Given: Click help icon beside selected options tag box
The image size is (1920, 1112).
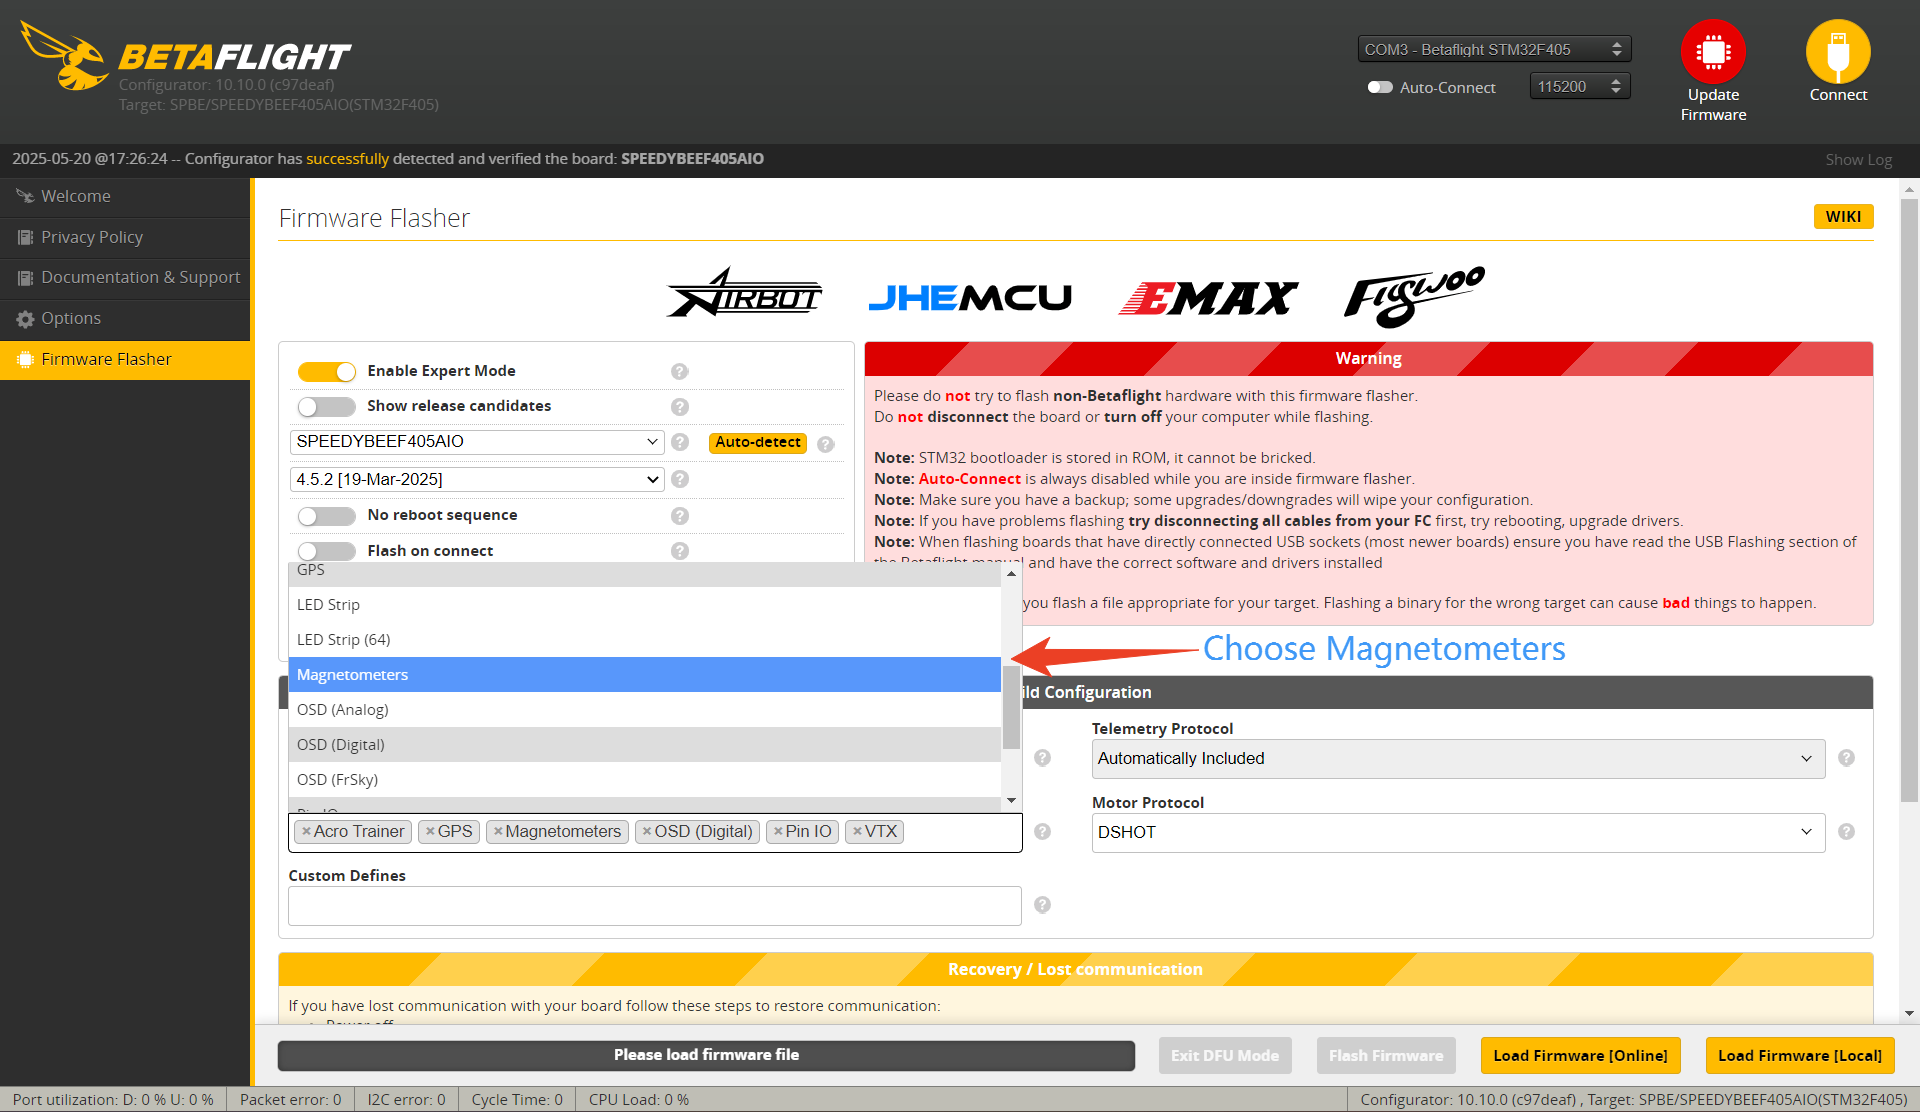Looking at the screenshot, I should pyautogui.click(x=1042, y=832).
